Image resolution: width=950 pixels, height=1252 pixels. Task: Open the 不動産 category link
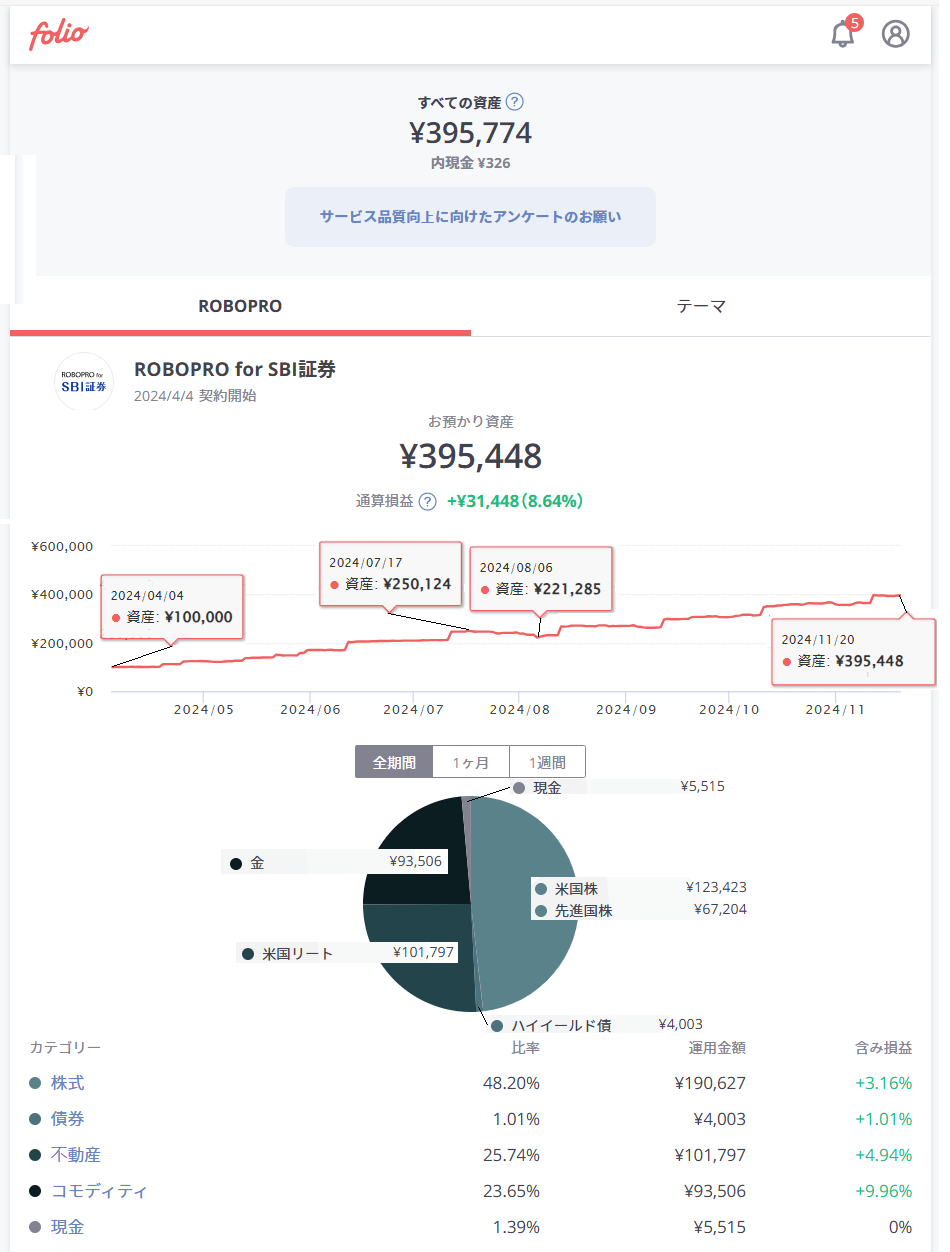point(76,1155)
